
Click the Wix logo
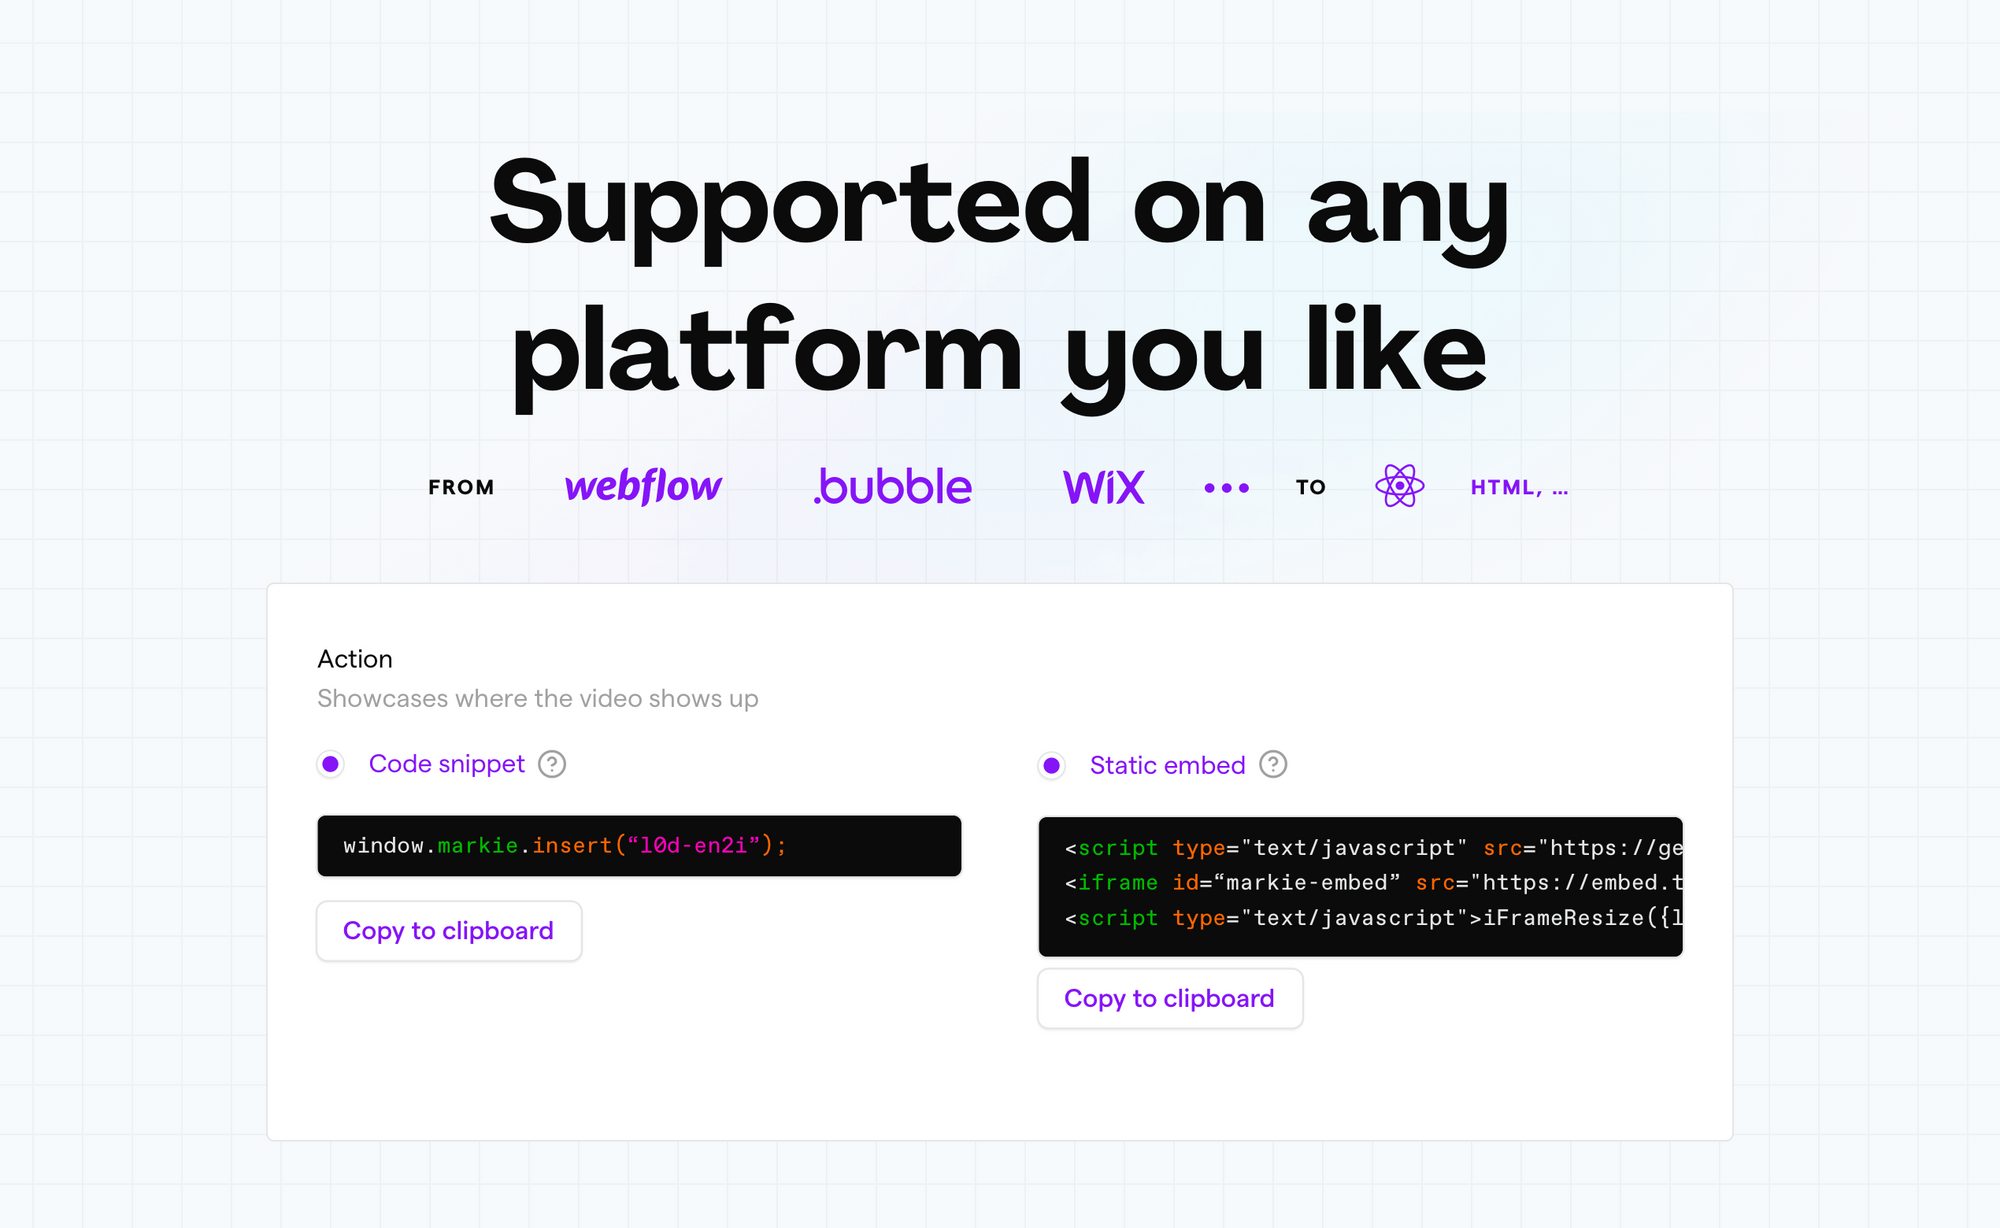(1104, 487)
